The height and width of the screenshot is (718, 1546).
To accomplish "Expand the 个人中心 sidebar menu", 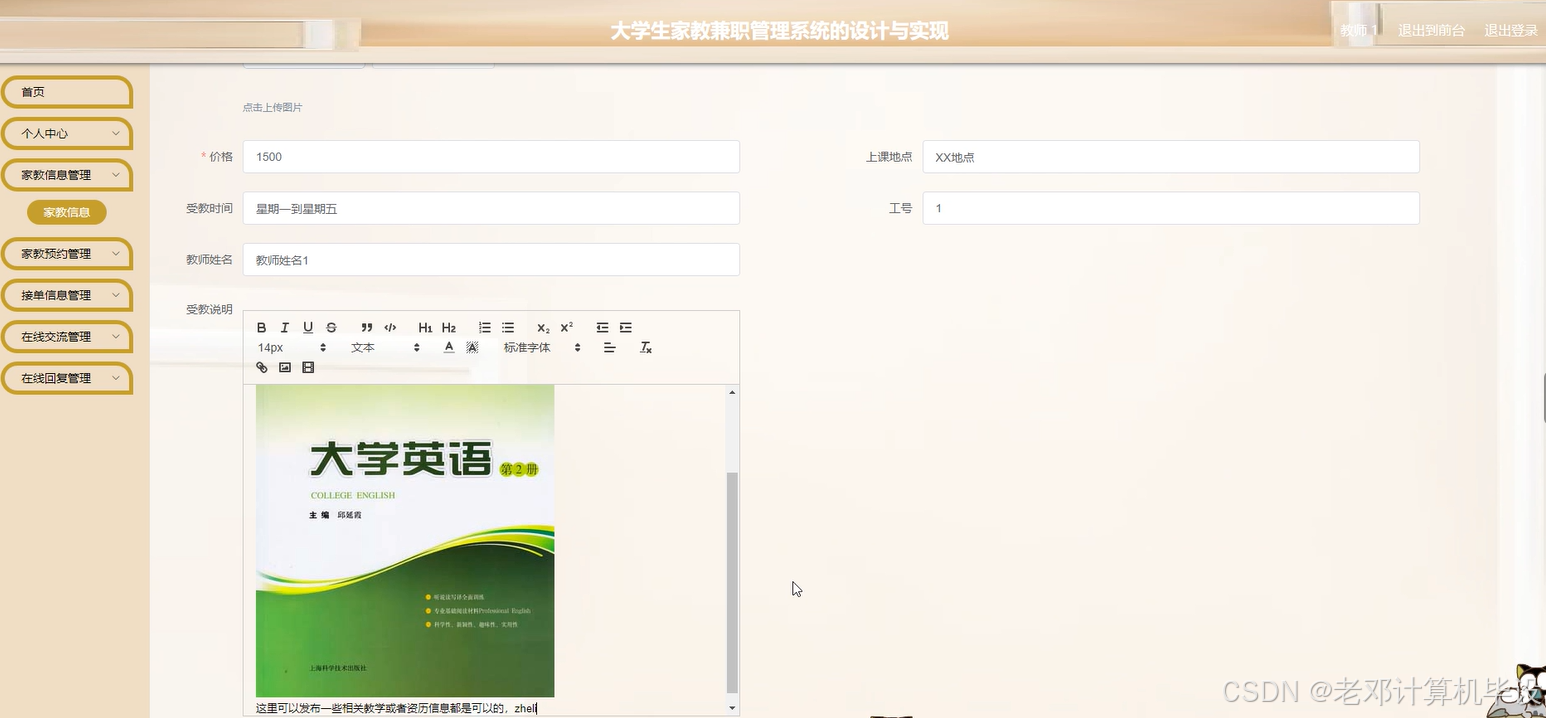I will coord(66,133).
